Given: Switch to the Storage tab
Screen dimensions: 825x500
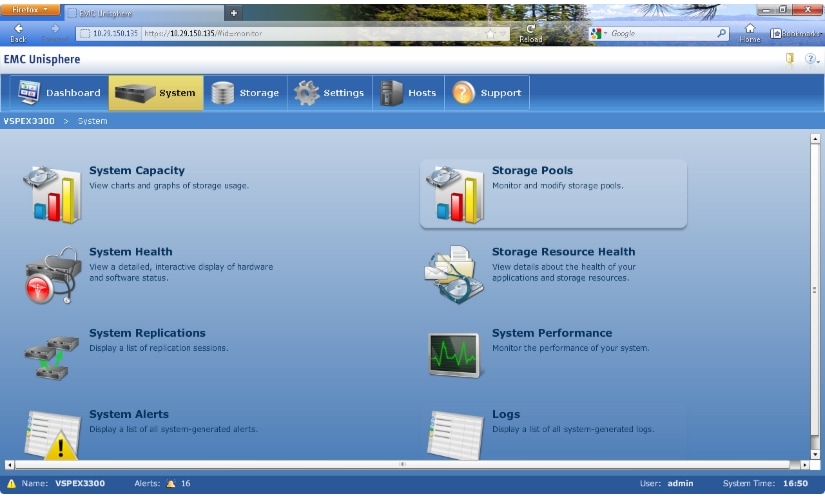Looking at the screenshot, I should click(x=245, y=93).
